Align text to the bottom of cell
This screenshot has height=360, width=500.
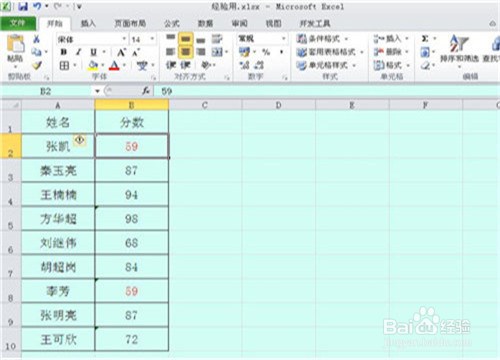tap(201, 39)
